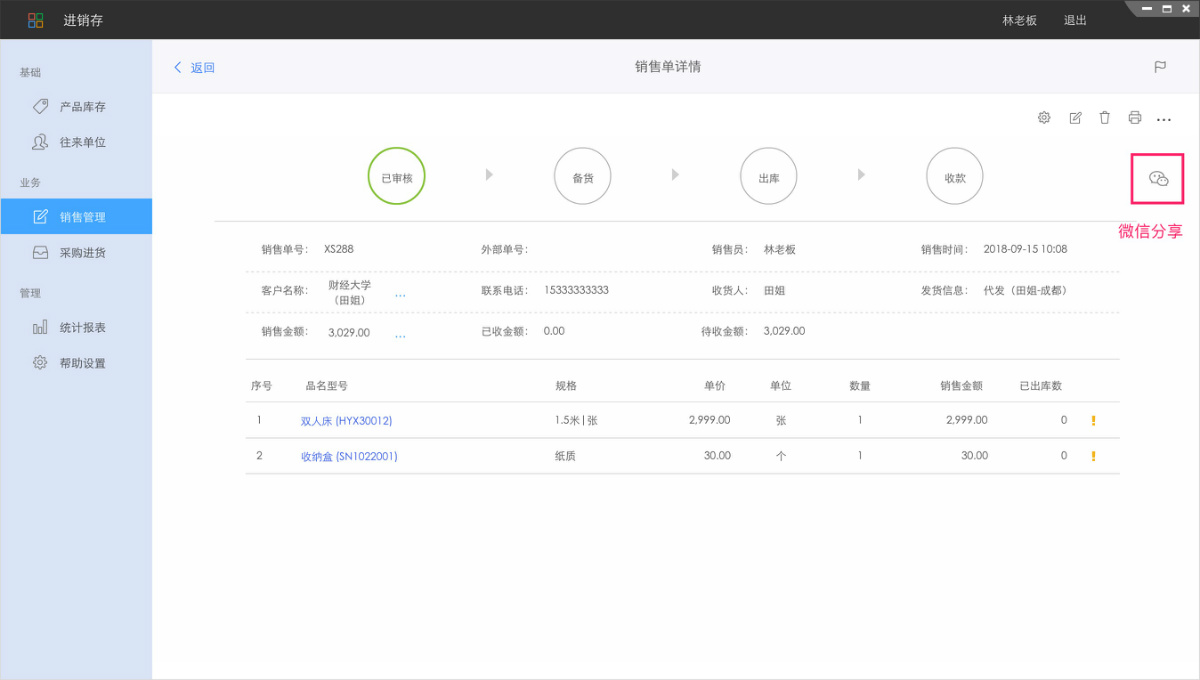Click 帮助设置 in the sidebar

pyautogui.click(x=76, y=362)
